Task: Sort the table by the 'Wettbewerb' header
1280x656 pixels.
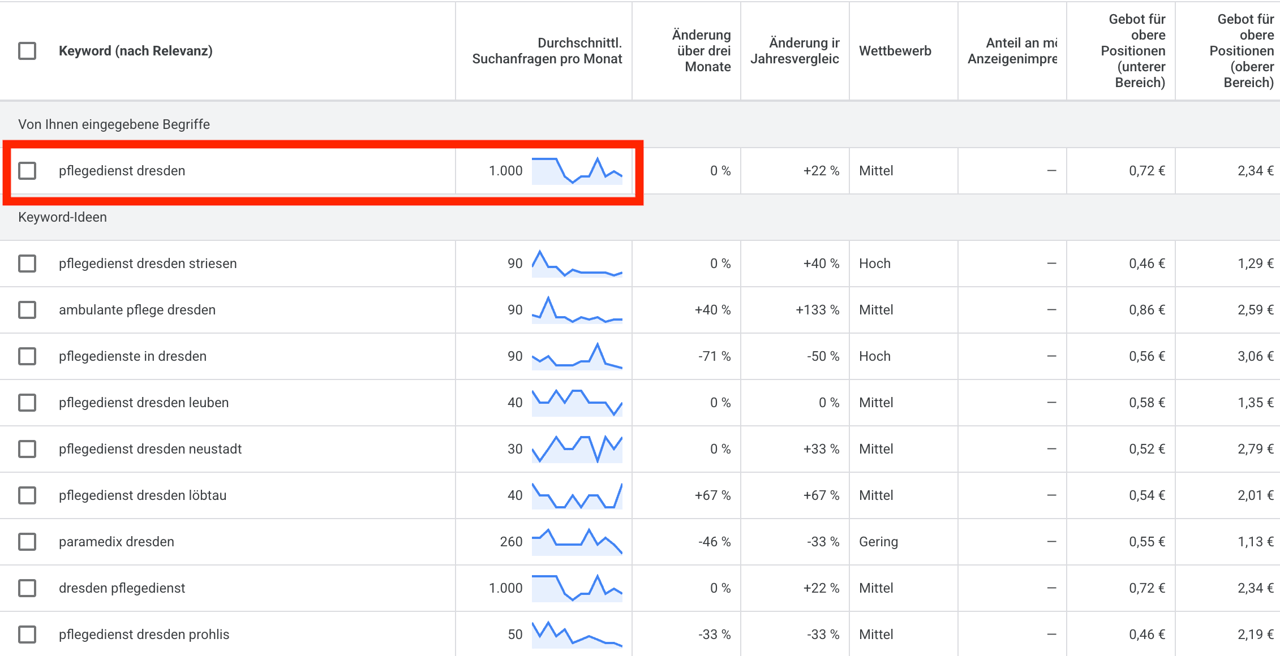Action: pyautogui.click(x=895, y=51)
